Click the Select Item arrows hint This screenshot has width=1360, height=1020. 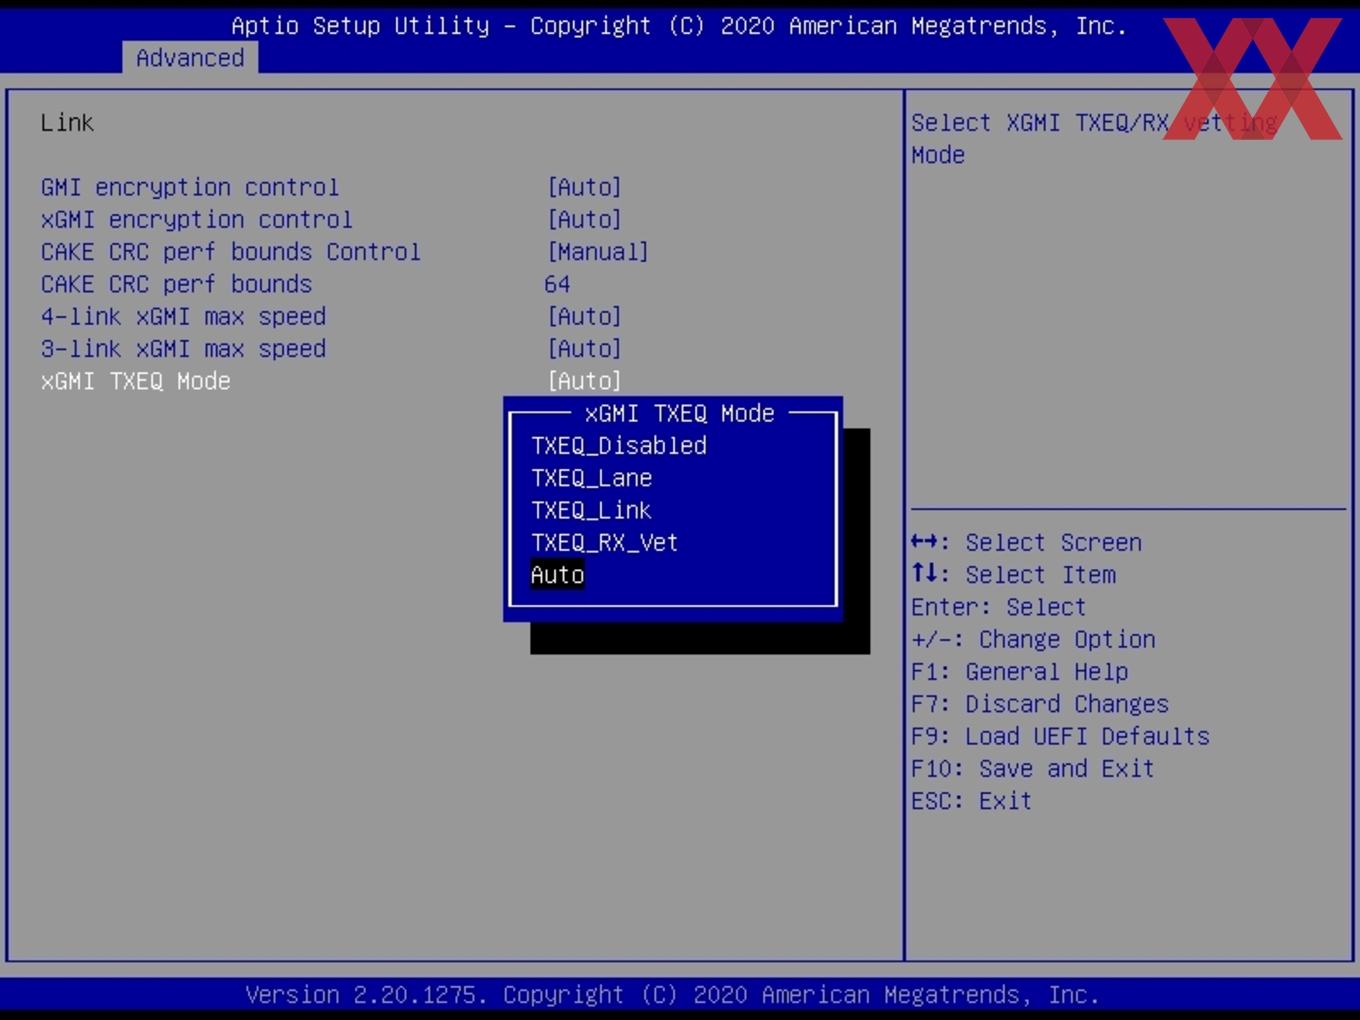[x=1014, y=575]
